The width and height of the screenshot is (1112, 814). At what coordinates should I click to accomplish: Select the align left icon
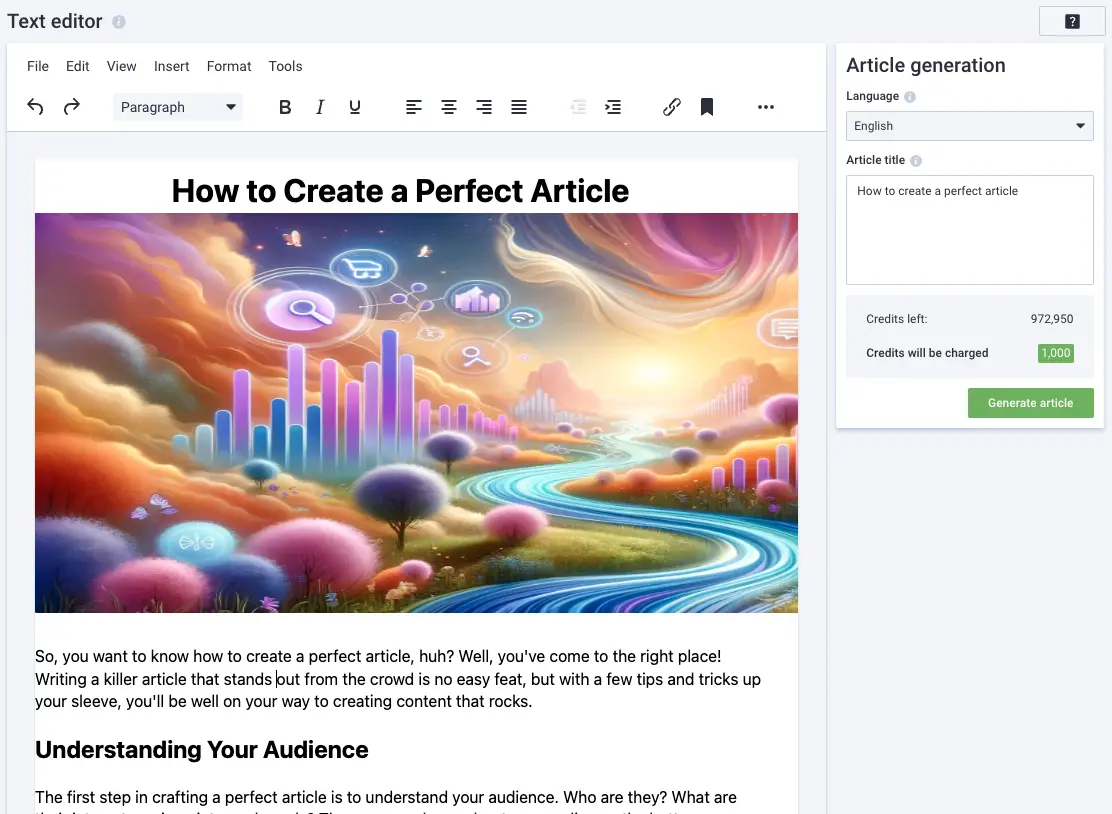[414, 107]
